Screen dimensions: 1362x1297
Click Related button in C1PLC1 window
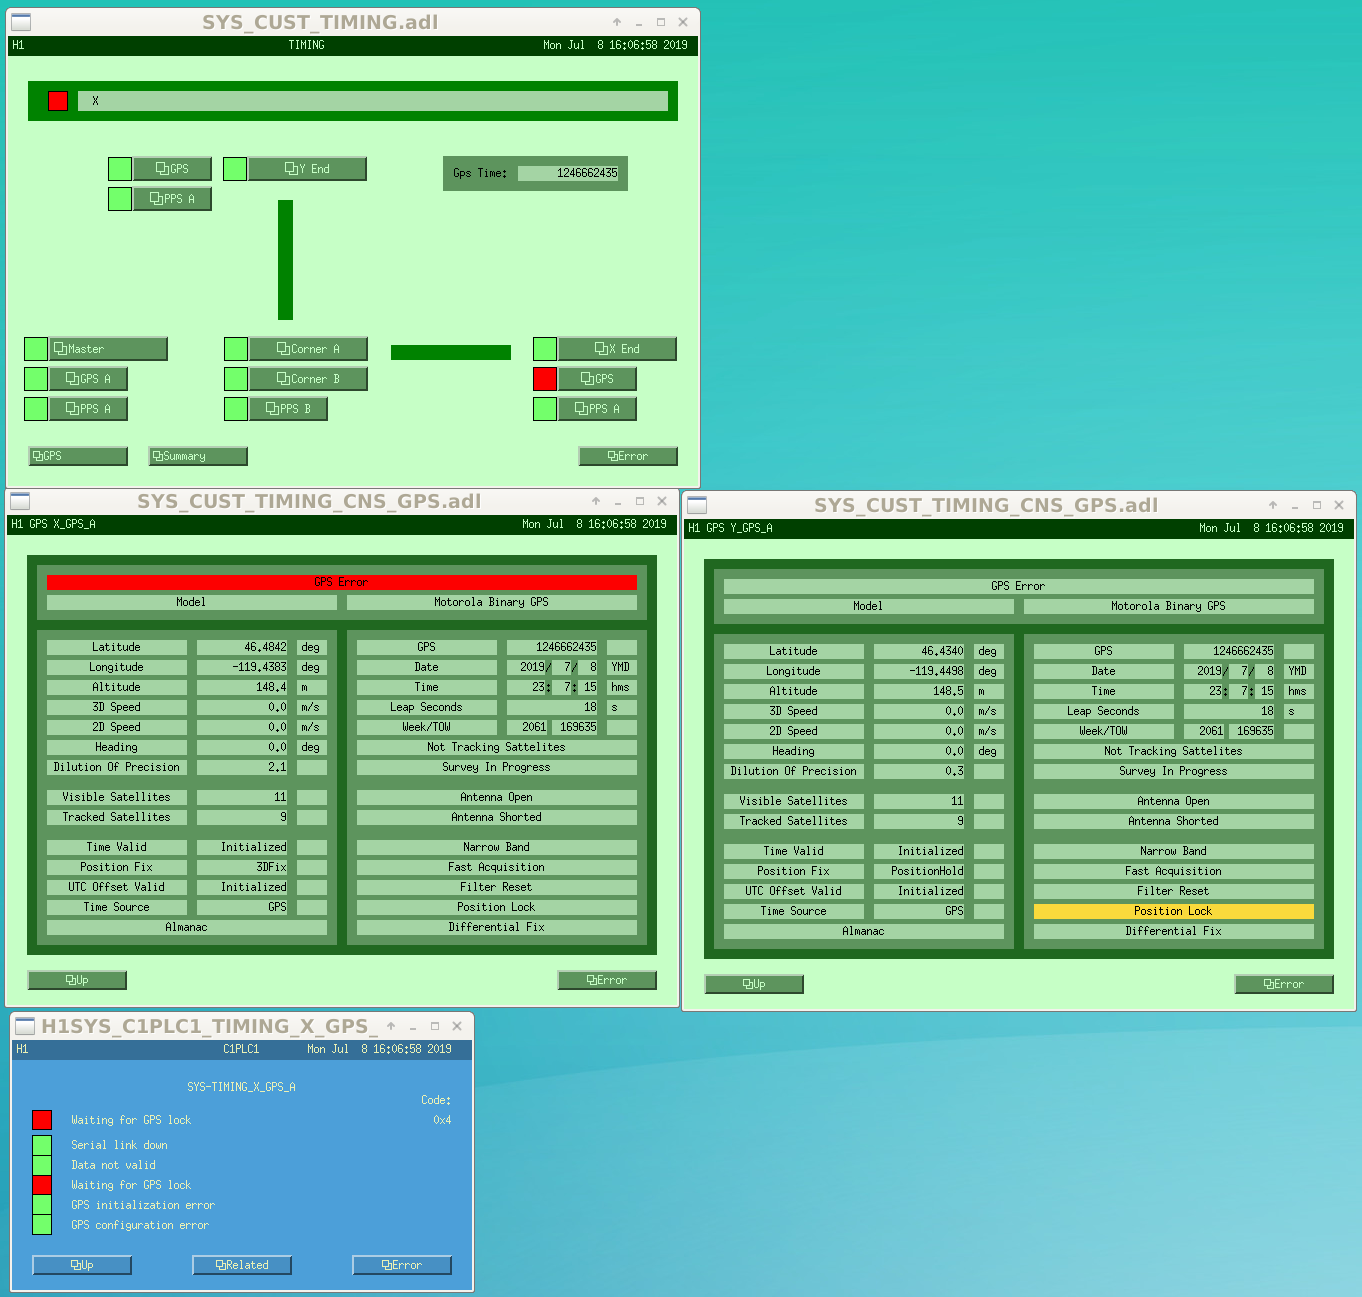pos(242,1265)
